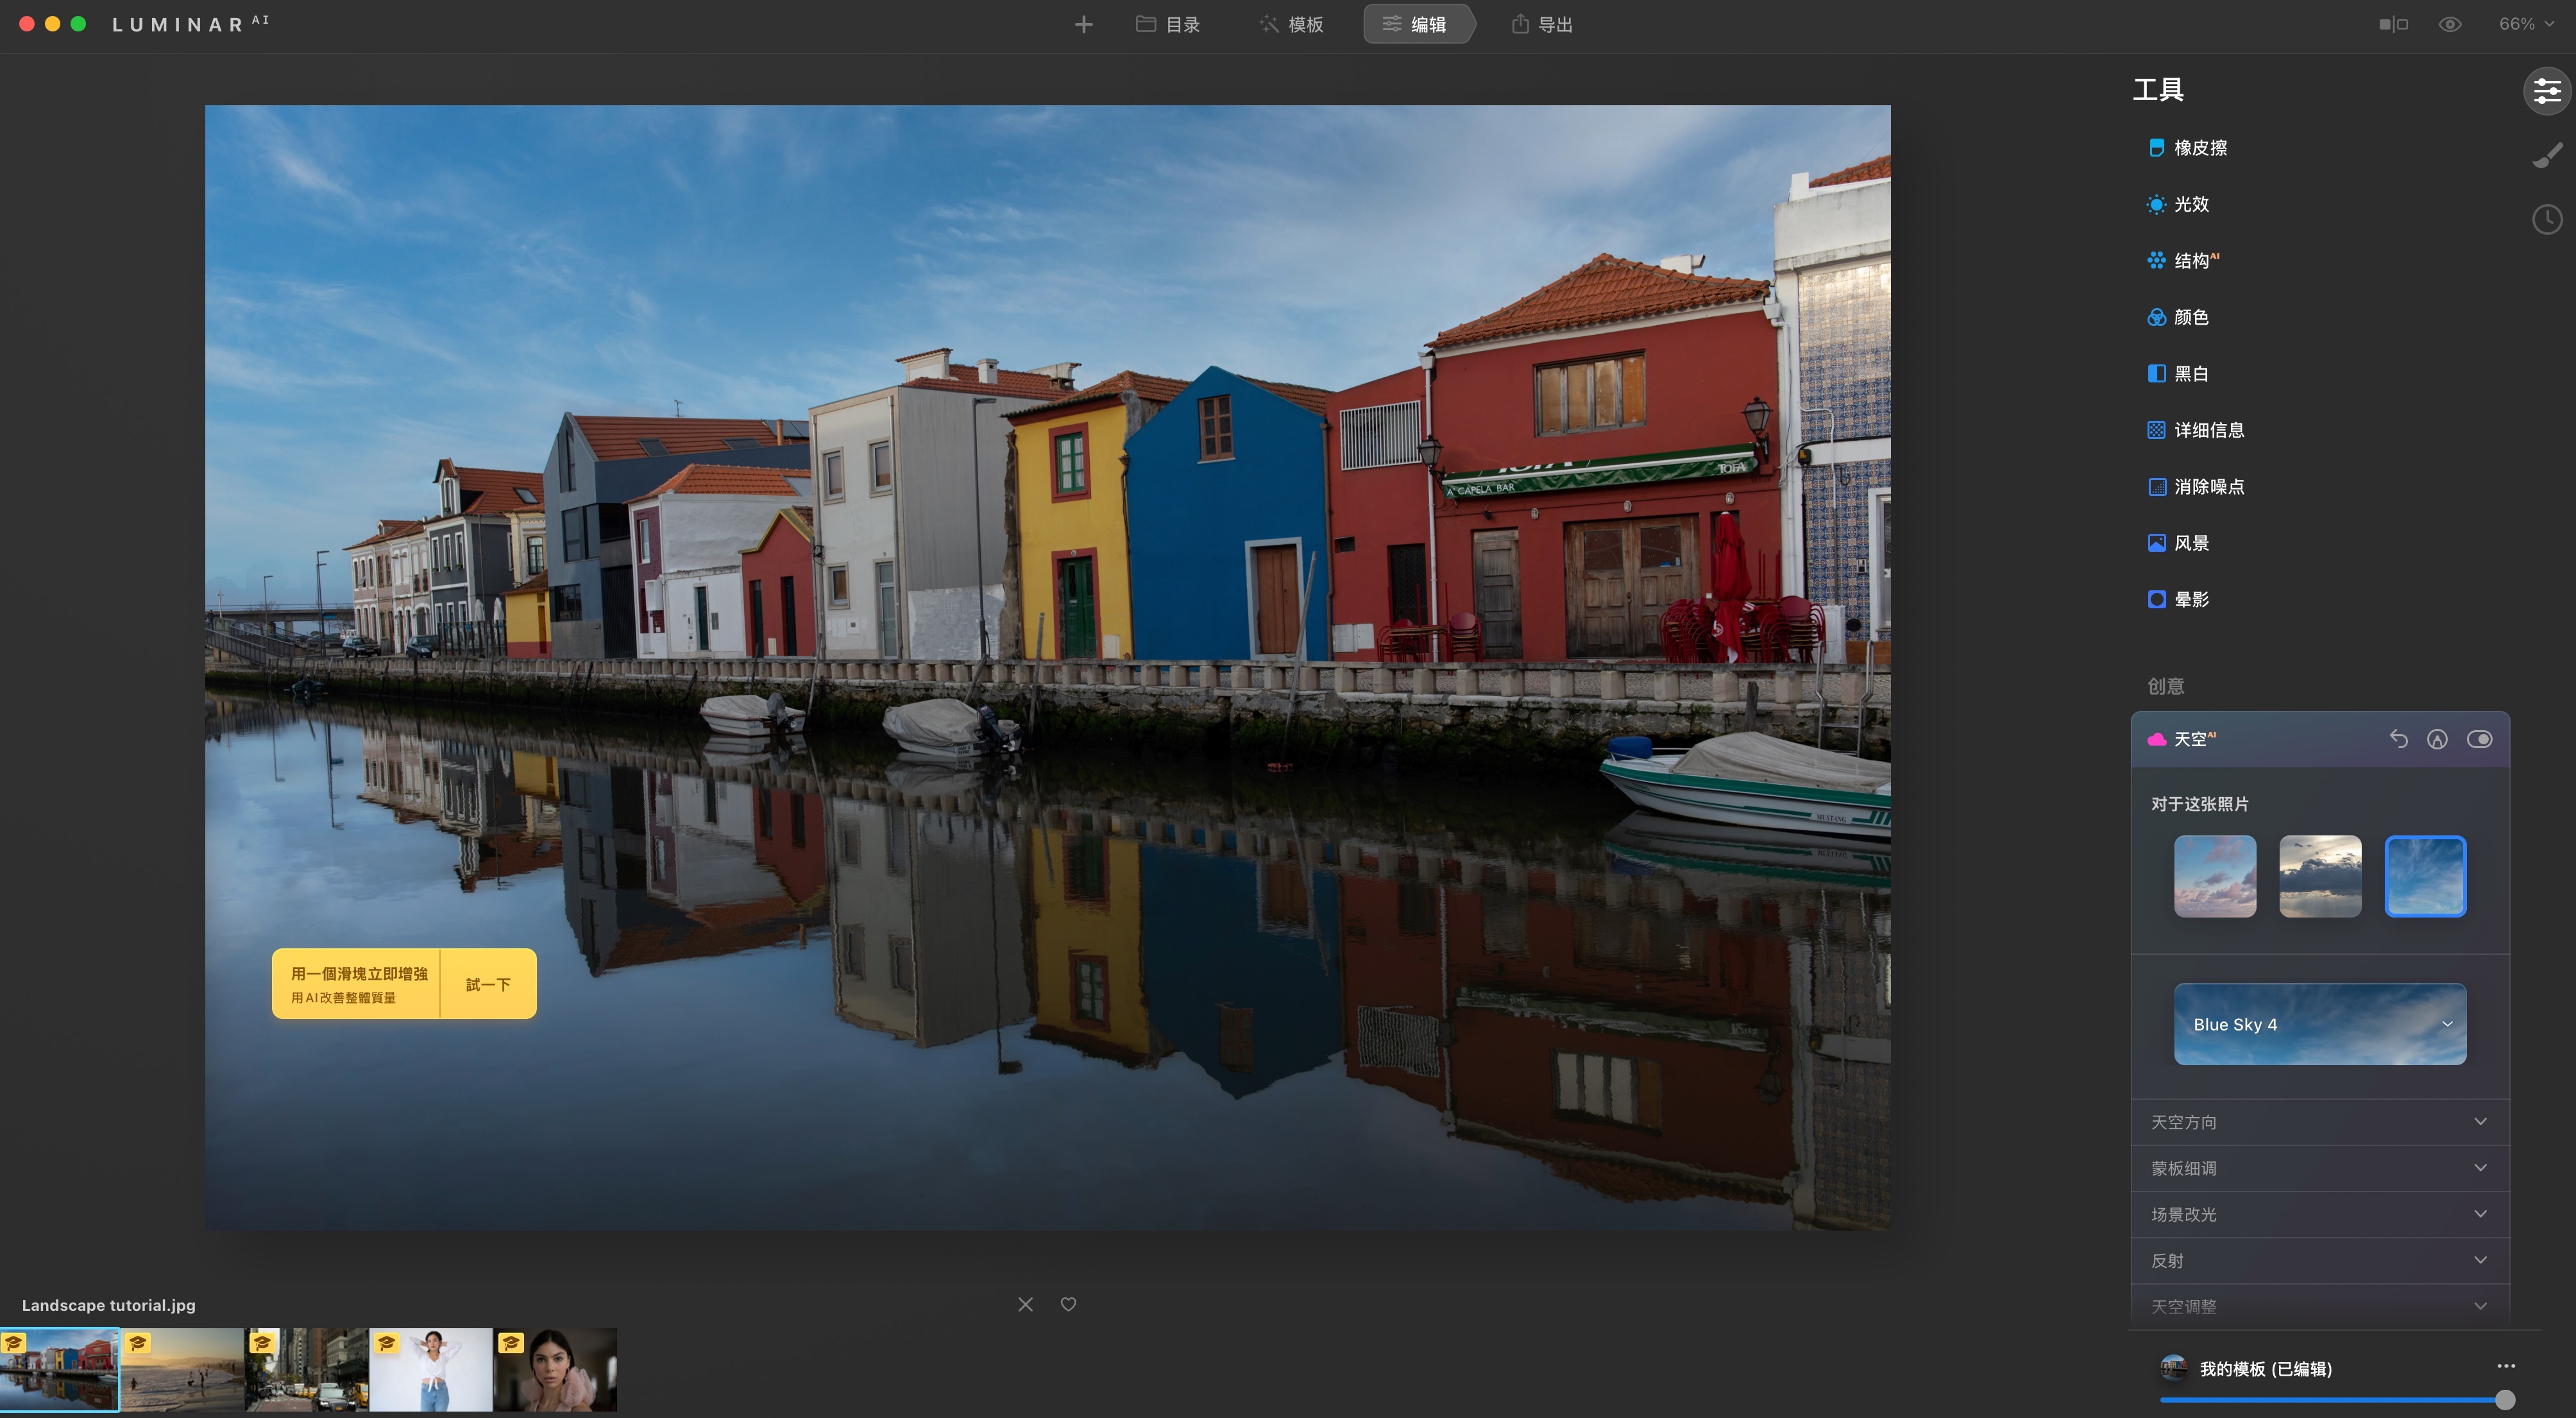Select the pink clouds sky thumbnail

pos(2215,876)
